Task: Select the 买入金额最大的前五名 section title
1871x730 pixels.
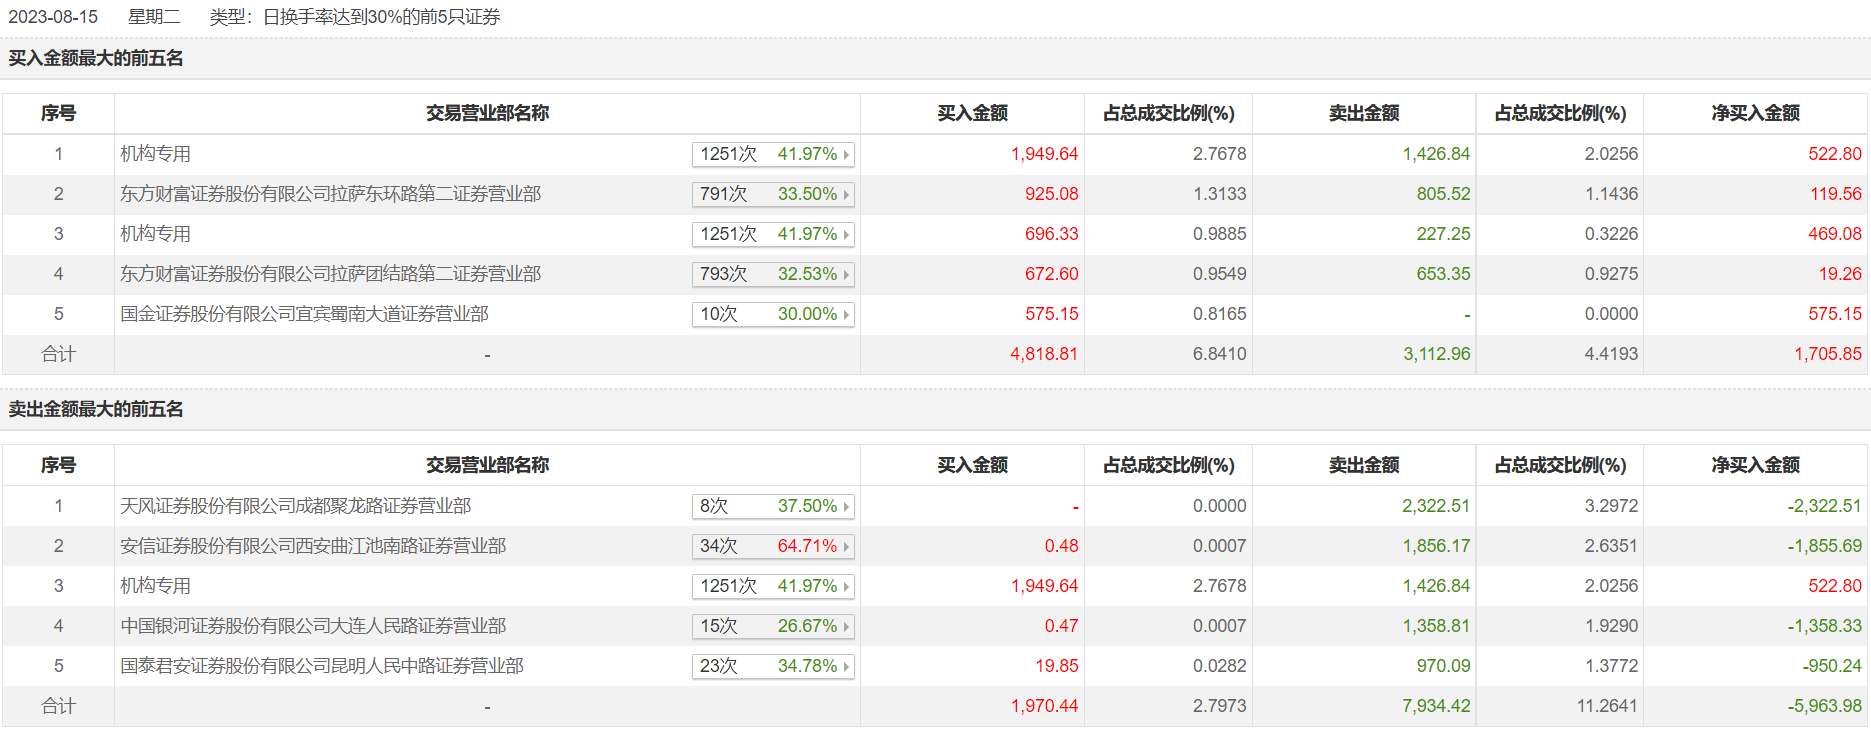Action: [x=96, y=58]
